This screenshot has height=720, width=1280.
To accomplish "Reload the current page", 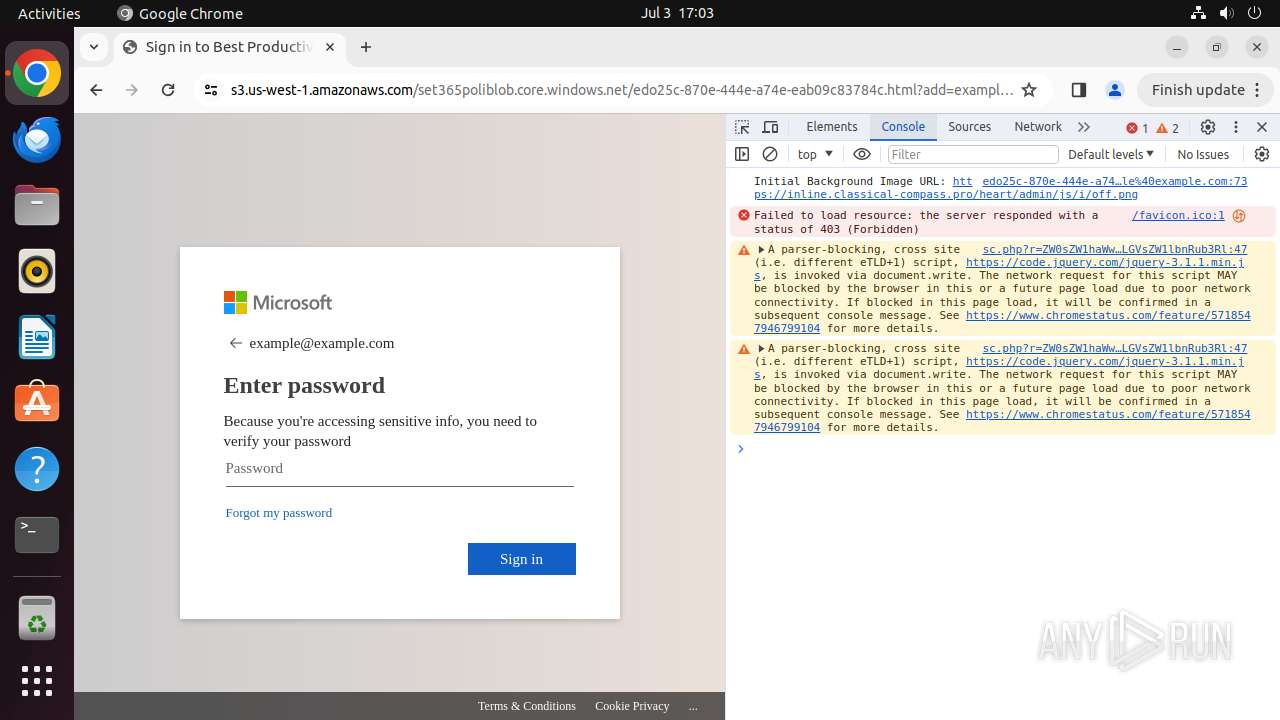I will pos(168,90).
